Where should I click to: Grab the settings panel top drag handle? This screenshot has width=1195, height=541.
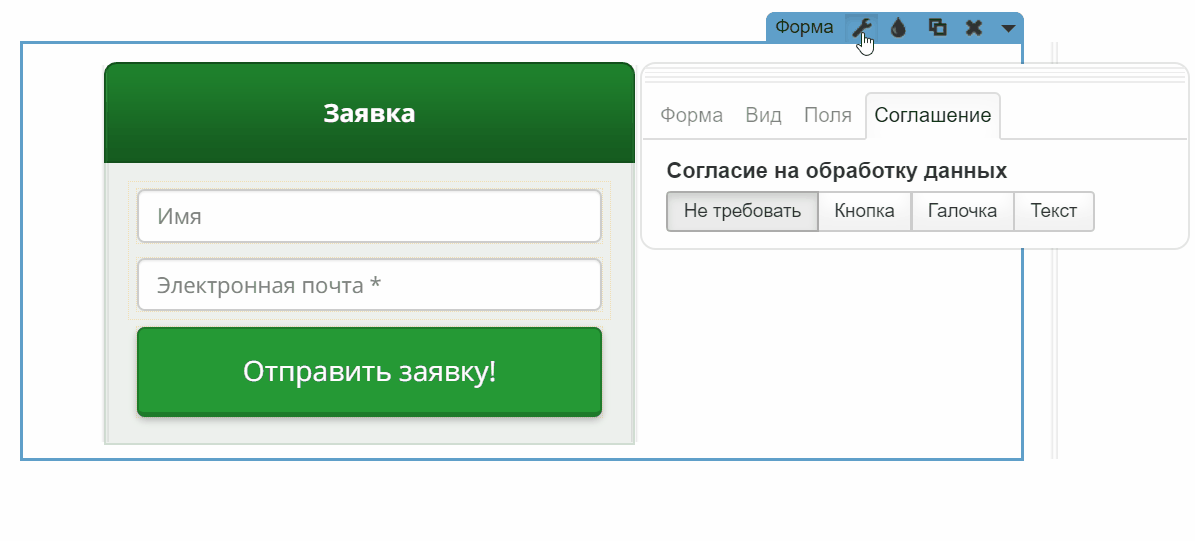coord(914,72)
